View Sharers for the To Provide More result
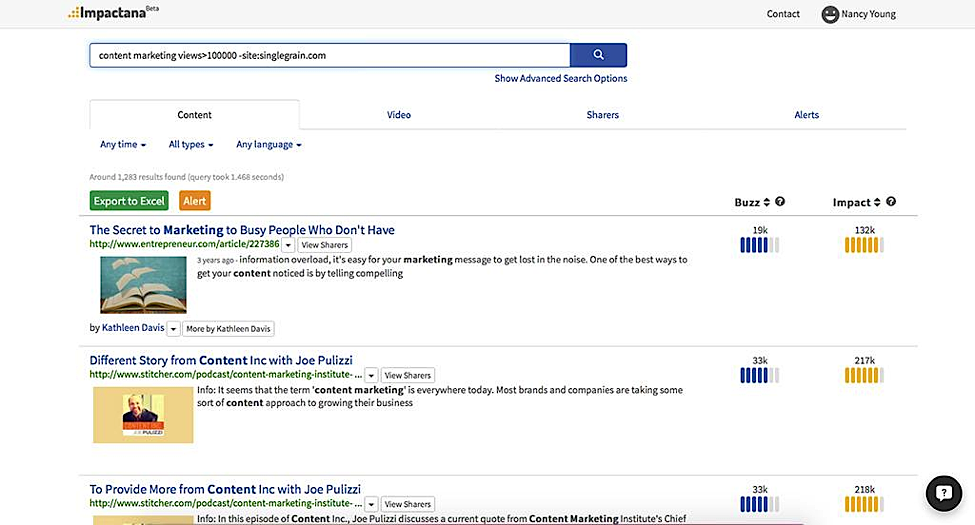Viewport: 975px width, 525px height. (x=407, y=504)
